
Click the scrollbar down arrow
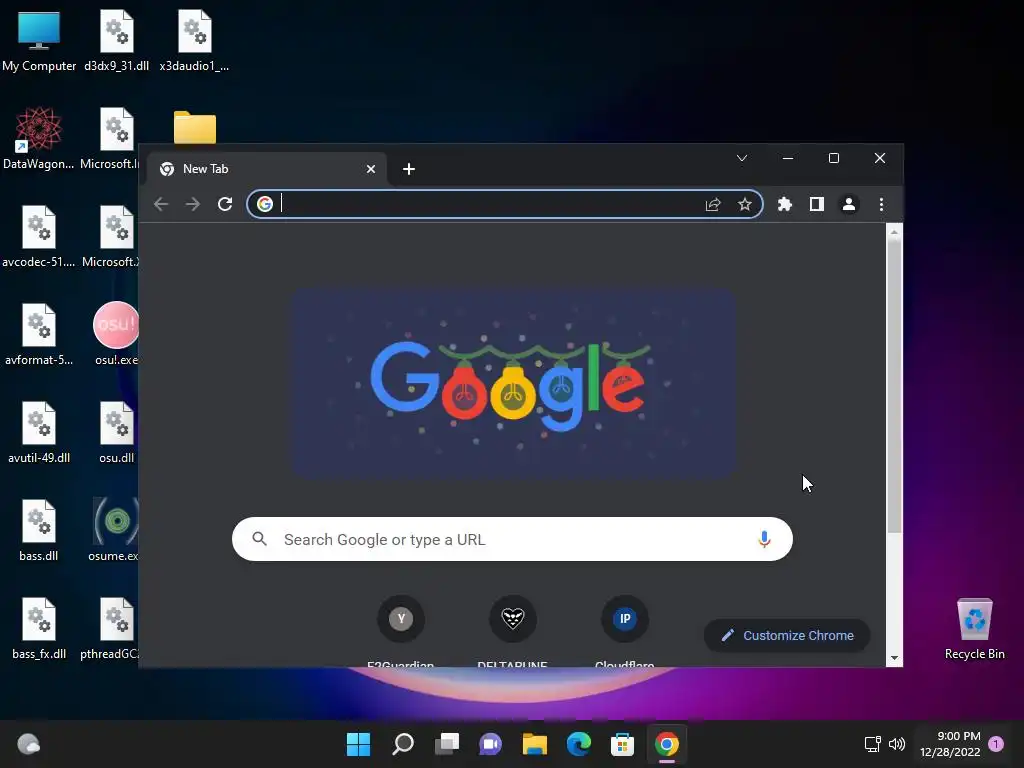[x=894, y=658]
